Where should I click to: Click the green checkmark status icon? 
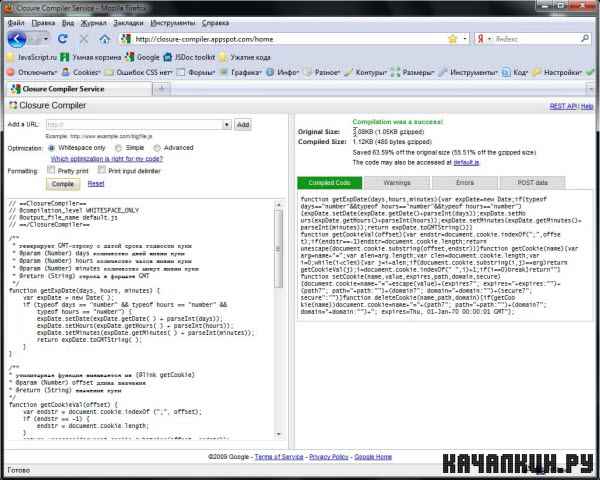click(x=590, y=72)
